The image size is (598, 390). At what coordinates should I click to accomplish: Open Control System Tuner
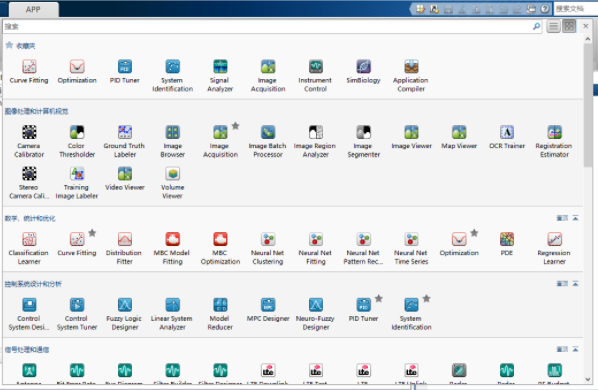77,314
